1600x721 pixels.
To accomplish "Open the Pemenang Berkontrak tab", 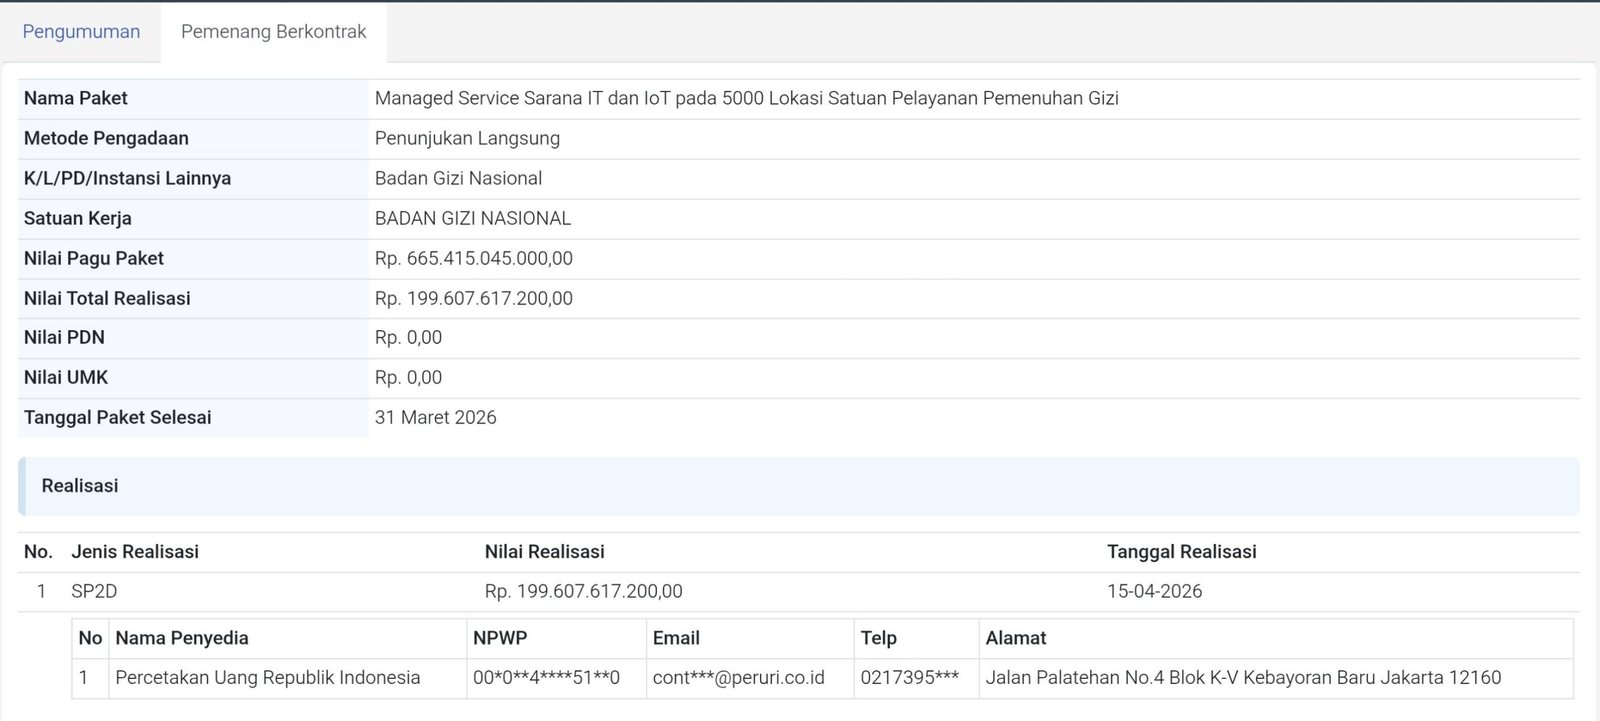I will pos(273,32).
